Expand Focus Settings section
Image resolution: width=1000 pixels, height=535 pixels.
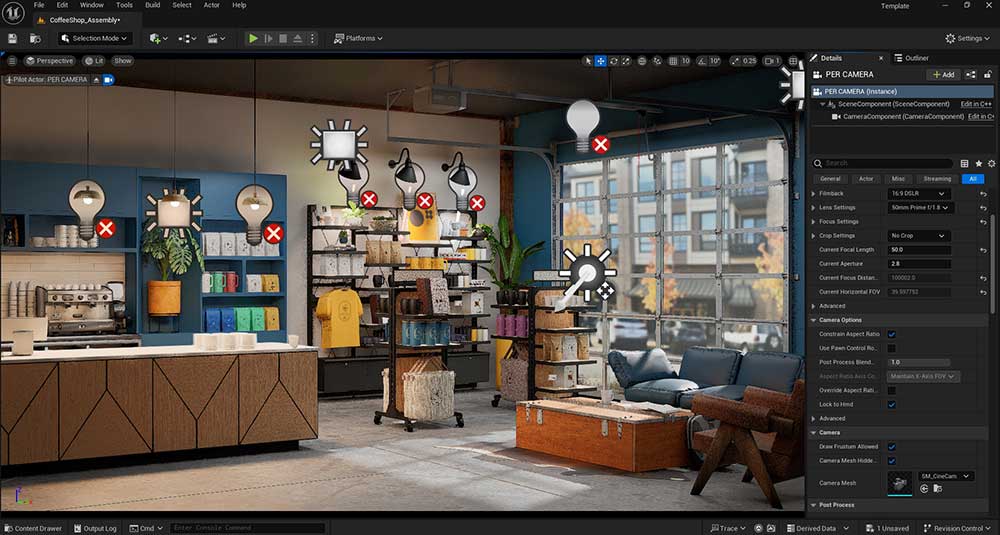813,221
